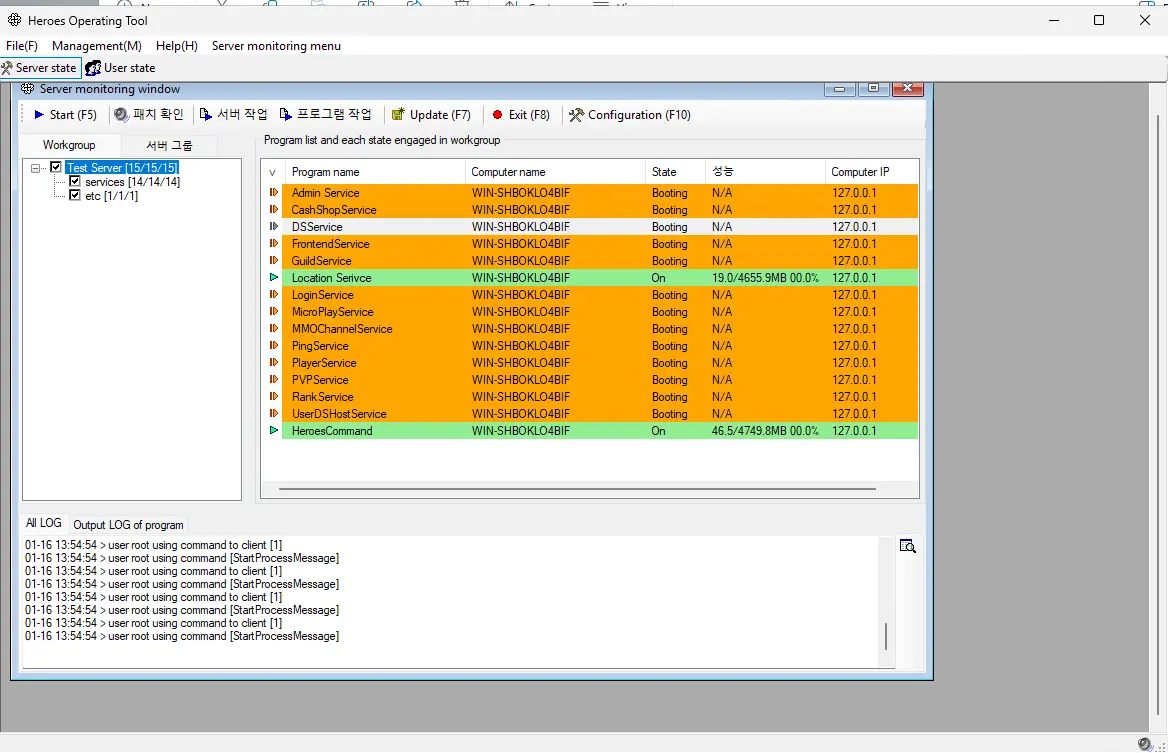
Task: Switch to the 서버 그룹 tab
Action: [x=169, y=145]
